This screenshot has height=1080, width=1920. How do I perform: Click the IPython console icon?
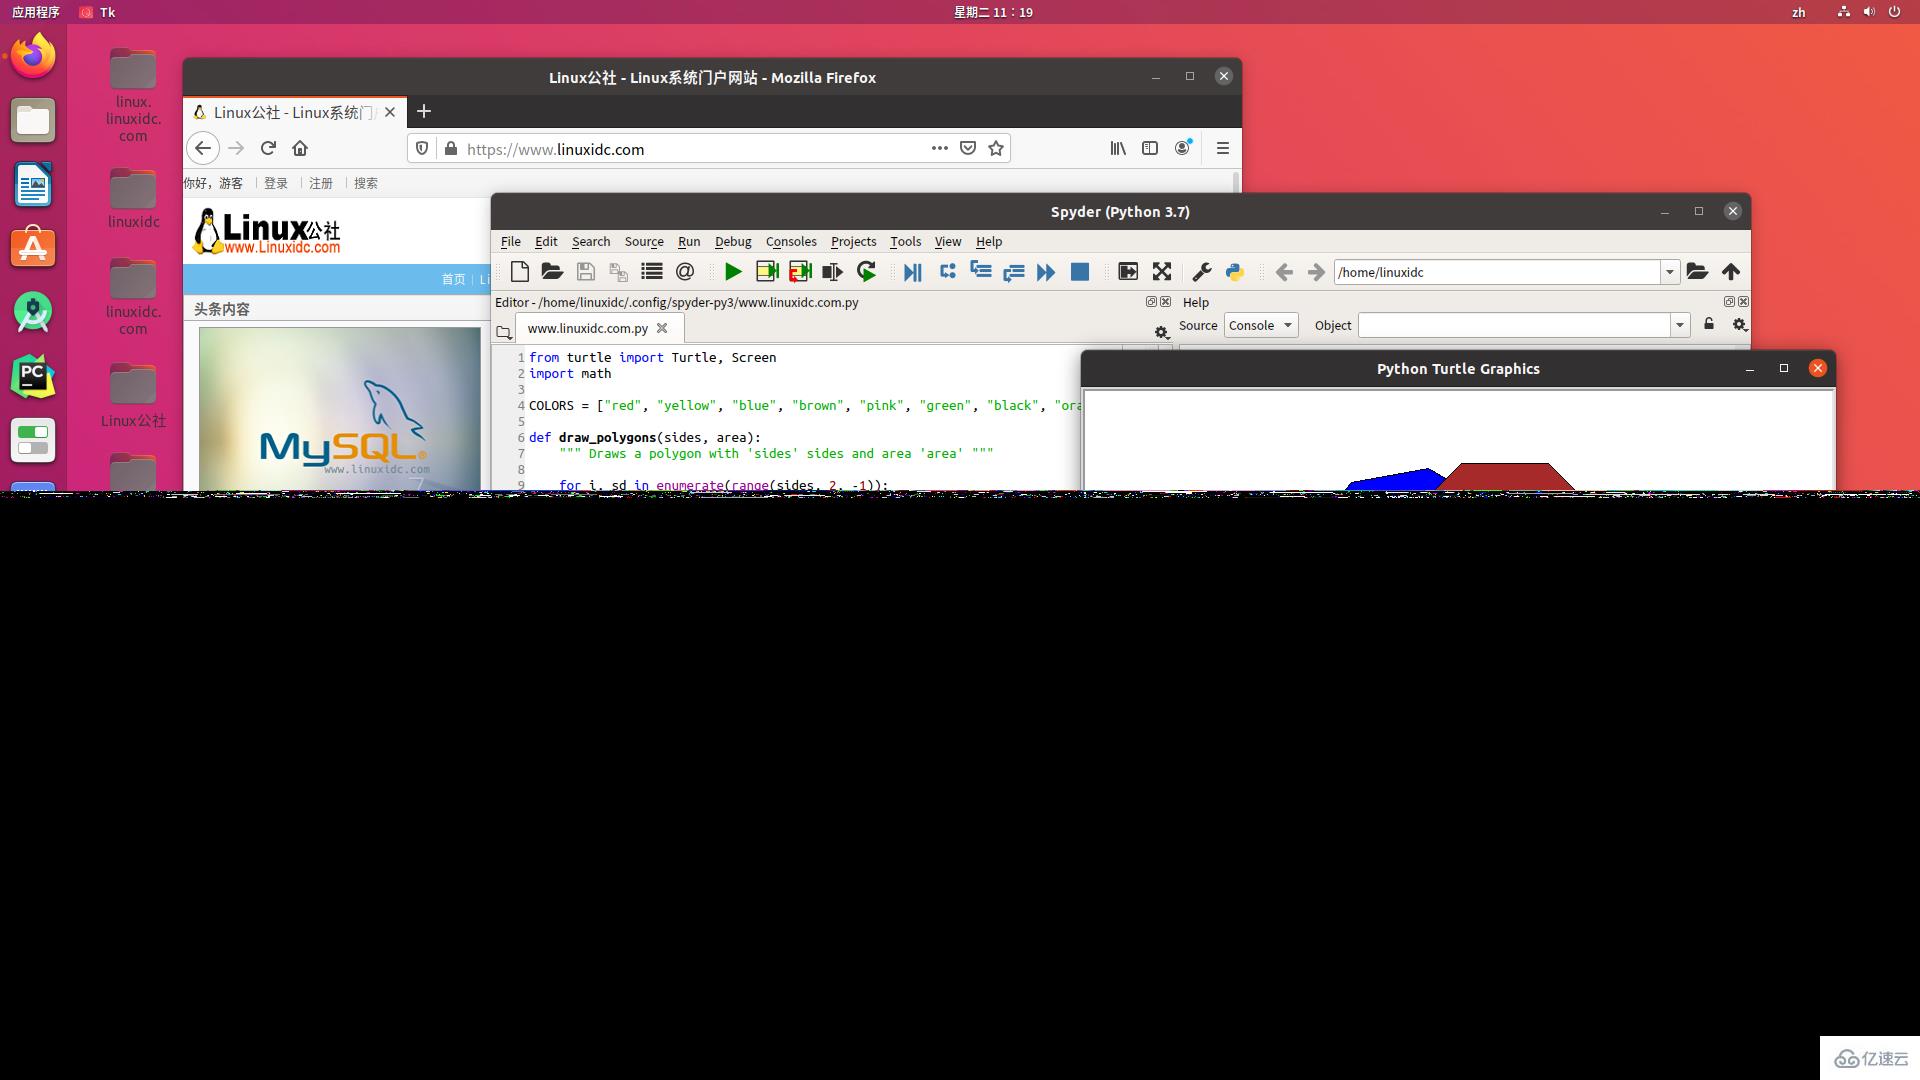coord(1234,272)
